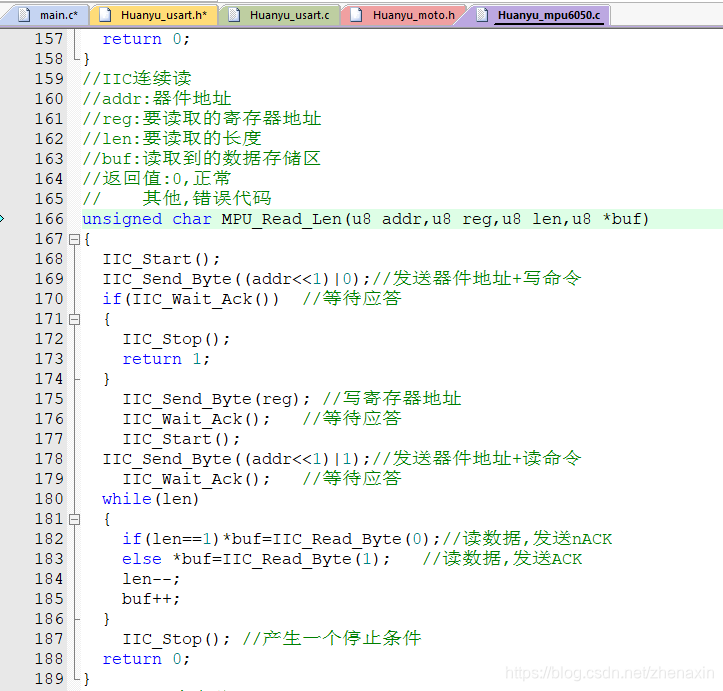Image resolution: width=723 pixels, height=691 pixels.
Task: Click line number 166 in the gutter
Action: 49,219
